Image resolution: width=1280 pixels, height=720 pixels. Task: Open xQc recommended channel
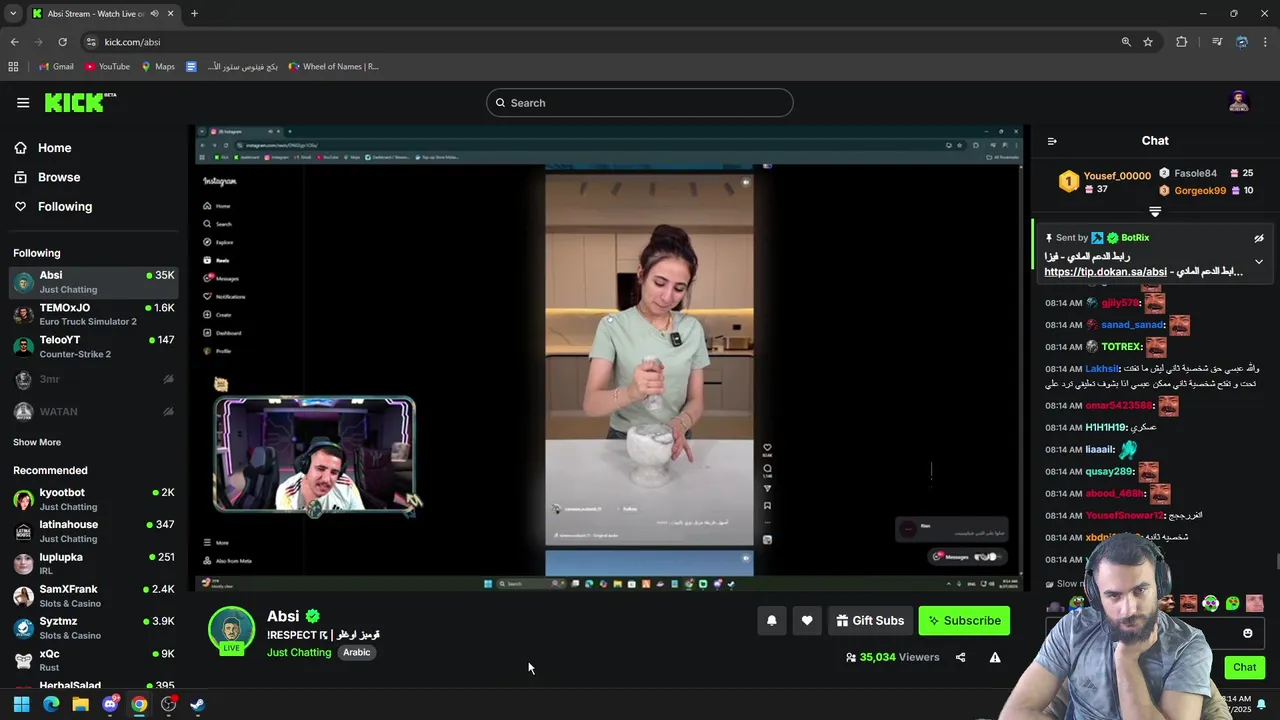click(93, 660)
